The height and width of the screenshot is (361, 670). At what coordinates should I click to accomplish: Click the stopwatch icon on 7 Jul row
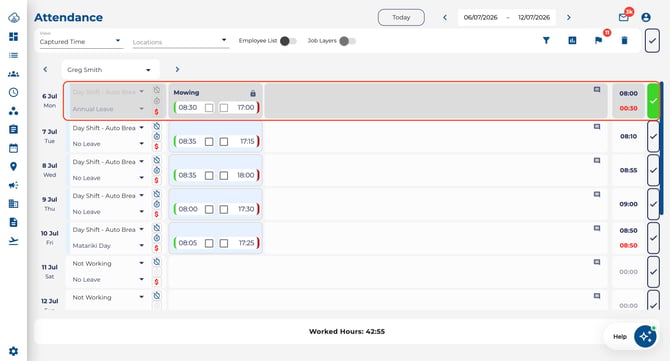point(157,137)
